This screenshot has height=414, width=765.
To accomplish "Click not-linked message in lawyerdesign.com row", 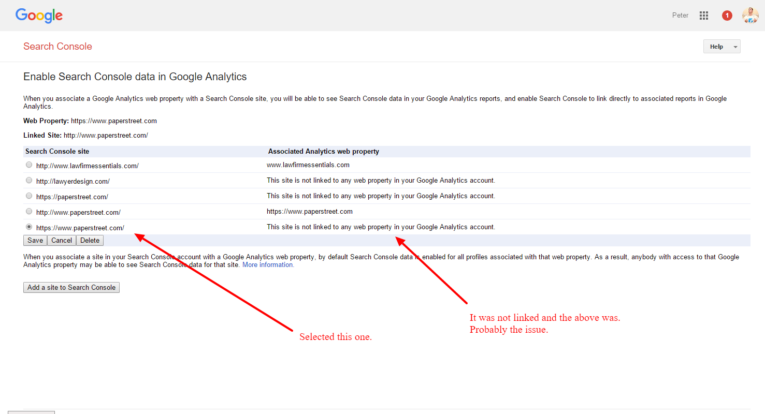I will tap(381, 180).
